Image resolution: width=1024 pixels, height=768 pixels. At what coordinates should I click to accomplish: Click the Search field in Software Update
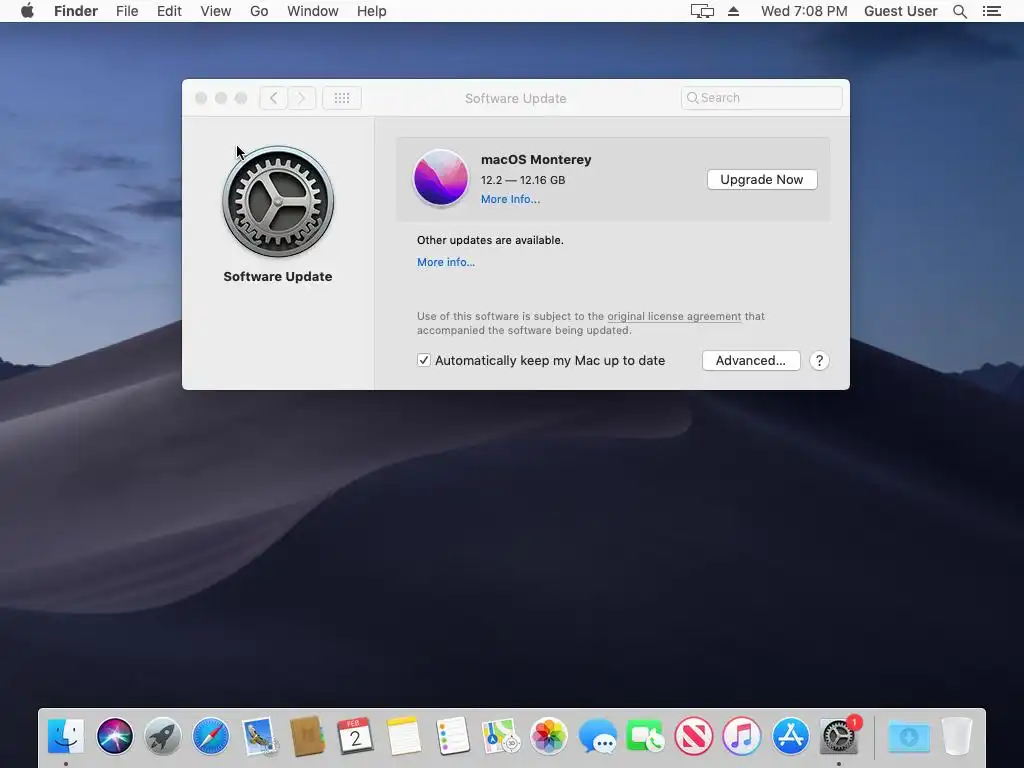[761, 98]
